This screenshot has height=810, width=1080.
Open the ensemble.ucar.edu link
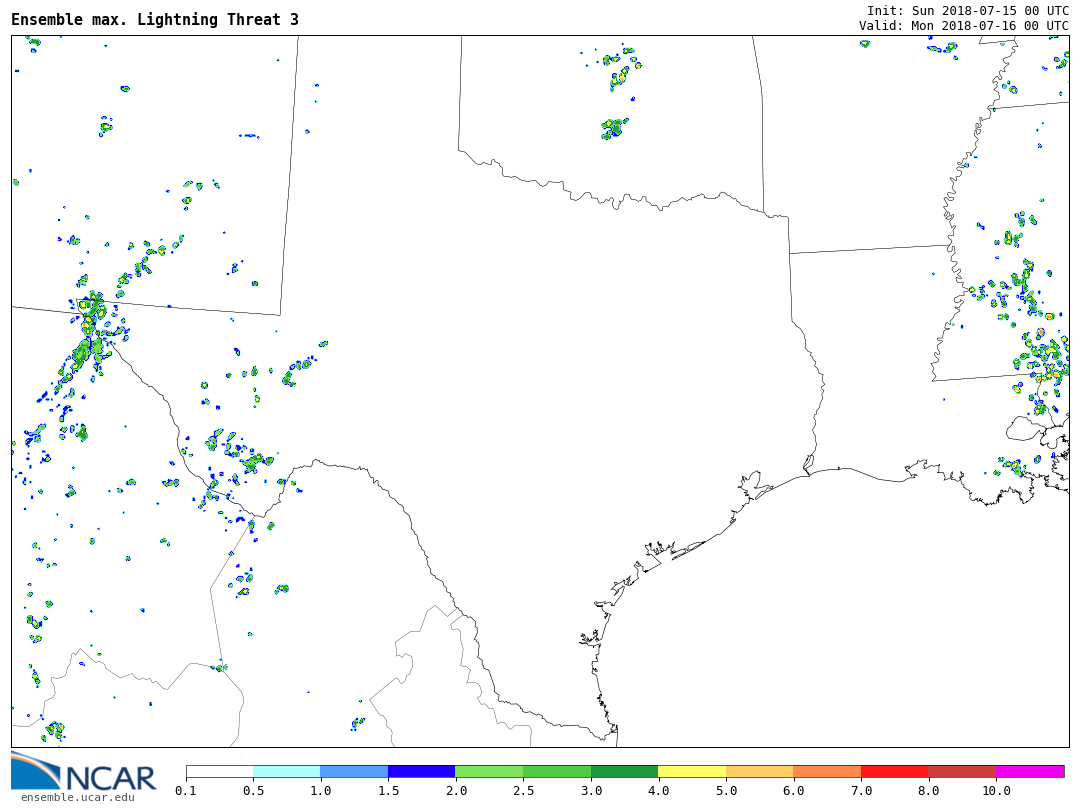tap(77, 797)
